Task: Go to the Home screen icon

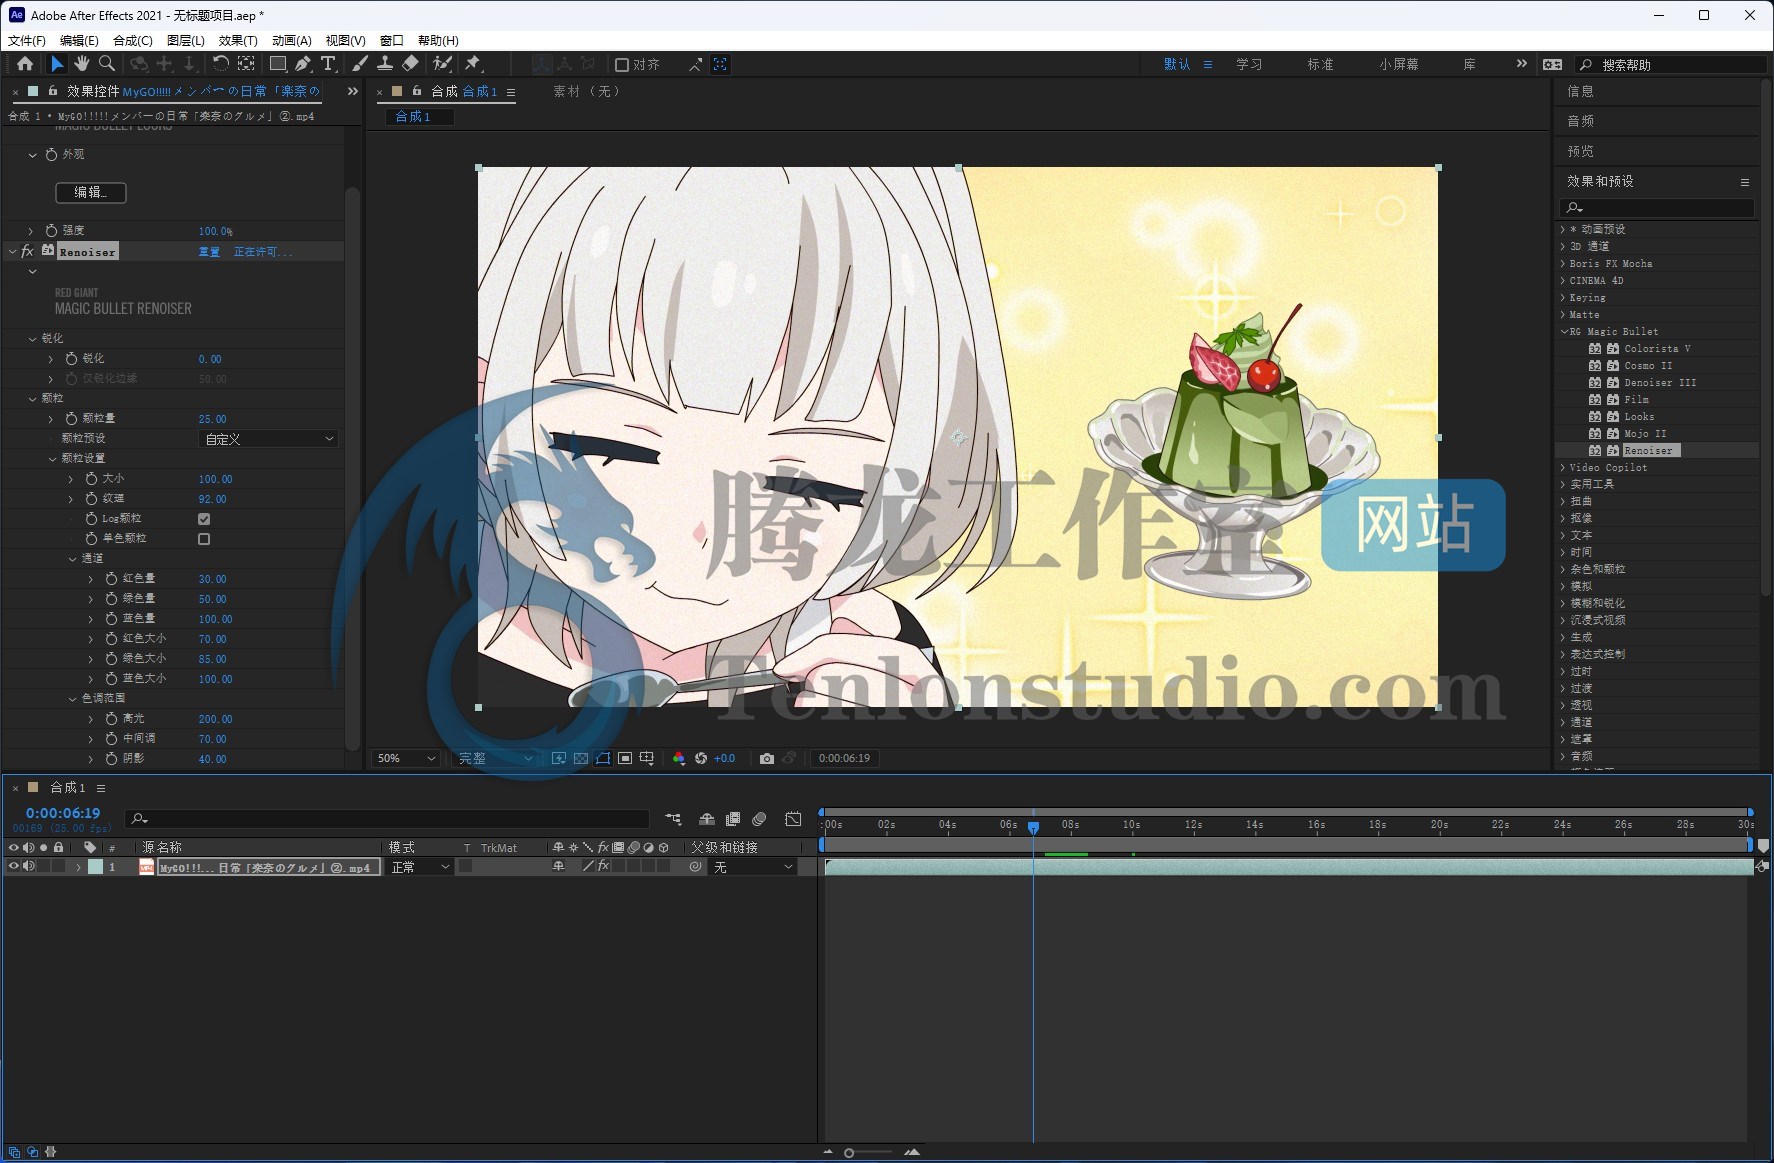Action: pyautogui.click(x=25, y=64)
